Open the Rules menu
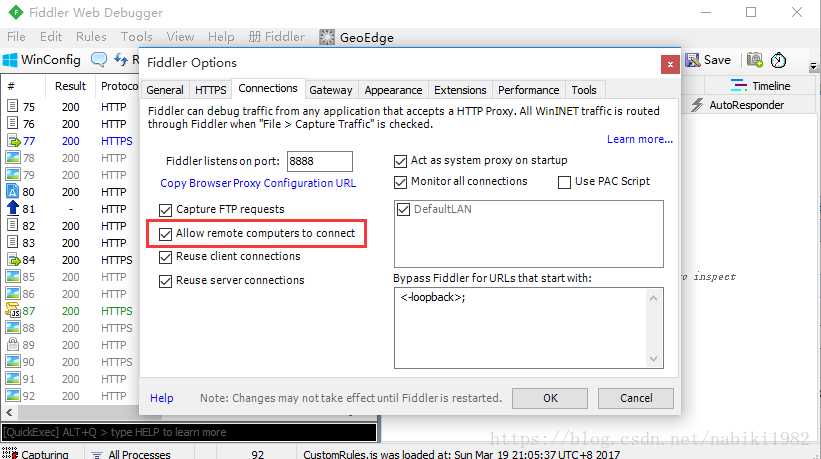This screenshot has width=821, height=459. (91, 37)
